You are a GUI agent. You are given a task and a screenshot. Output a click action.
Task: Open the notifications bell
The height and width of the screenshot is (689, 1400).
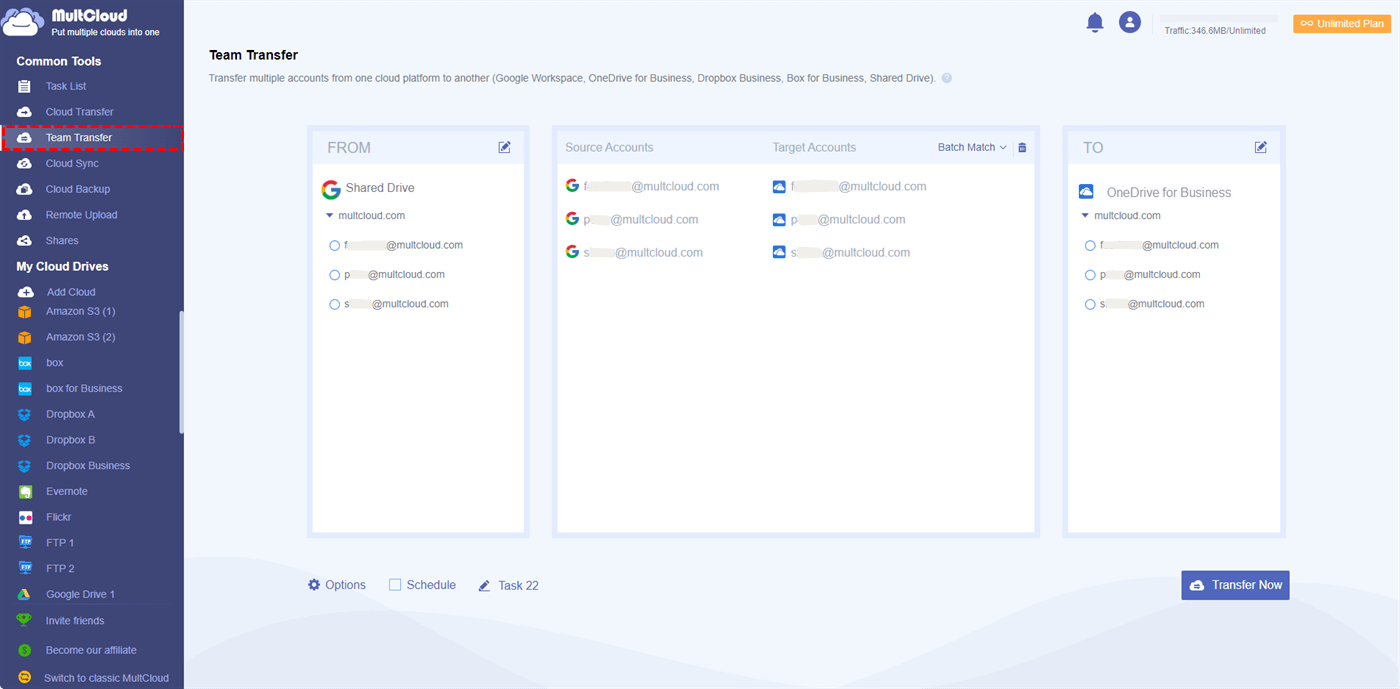1095,22
